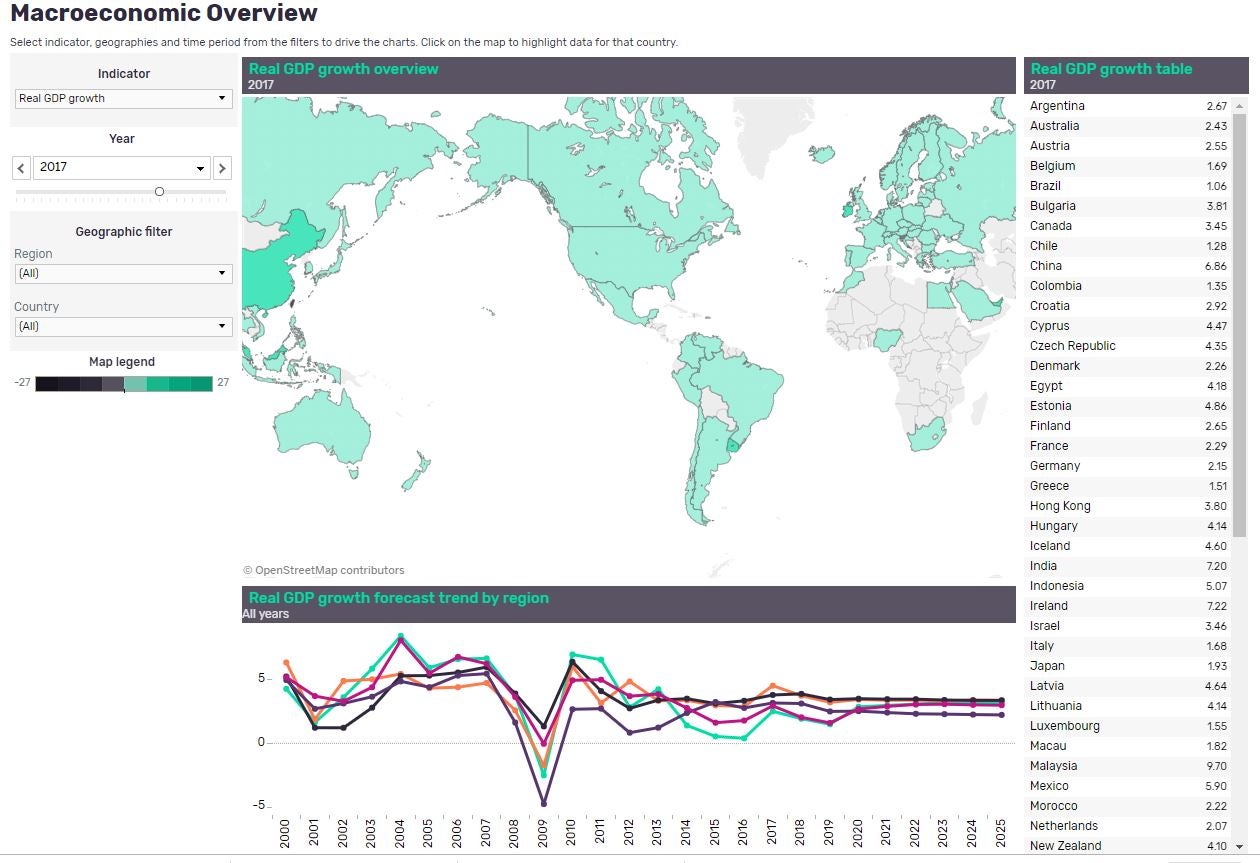Screen dimensions: 1260x863
Task: Click the India row in the table
Action: click(1128, 566)
